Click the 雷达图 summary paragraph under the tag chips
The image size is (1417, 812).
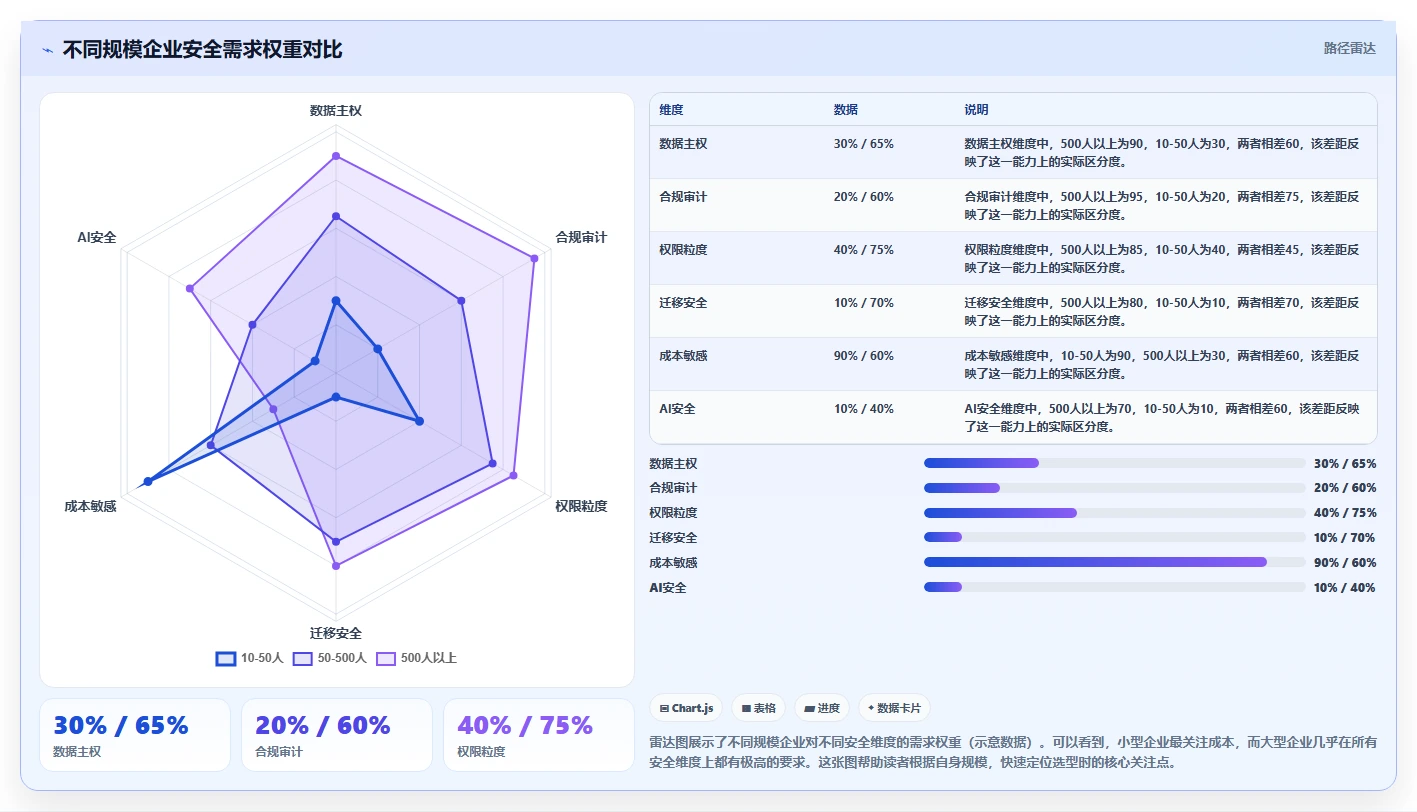[x=1013, y=752]
